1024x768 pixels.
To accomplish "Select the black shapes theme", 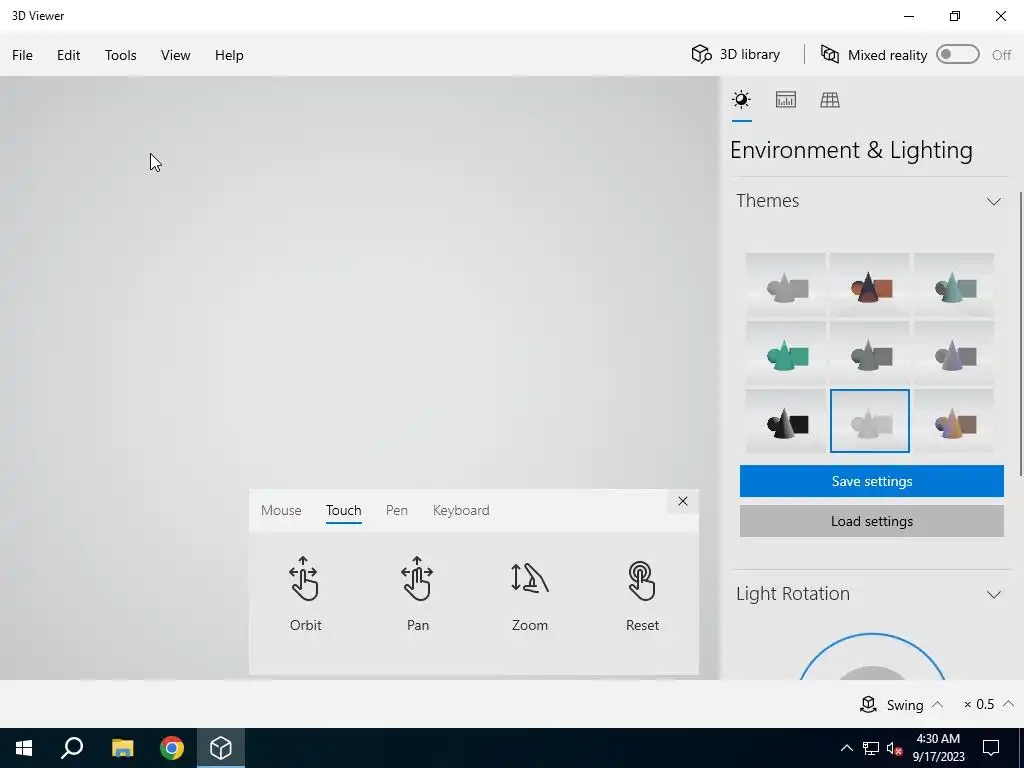I will click(786, 421).
